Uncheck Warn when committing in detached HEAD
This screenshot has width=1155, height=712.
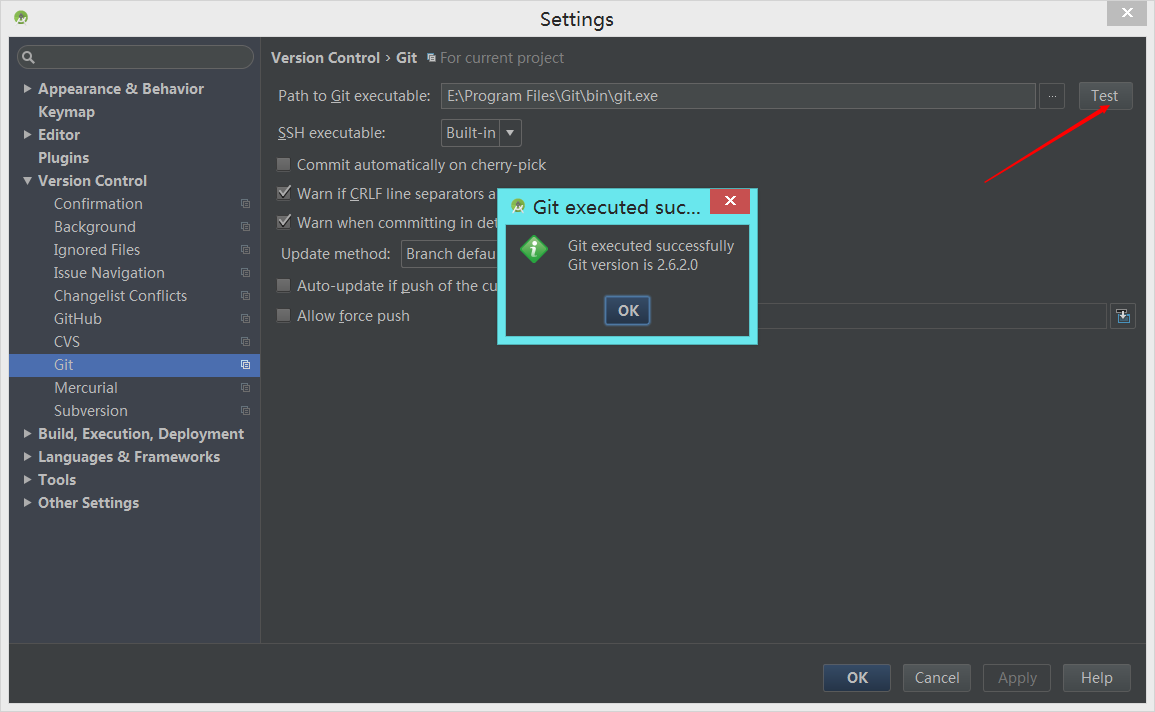[x=284, y=222]
